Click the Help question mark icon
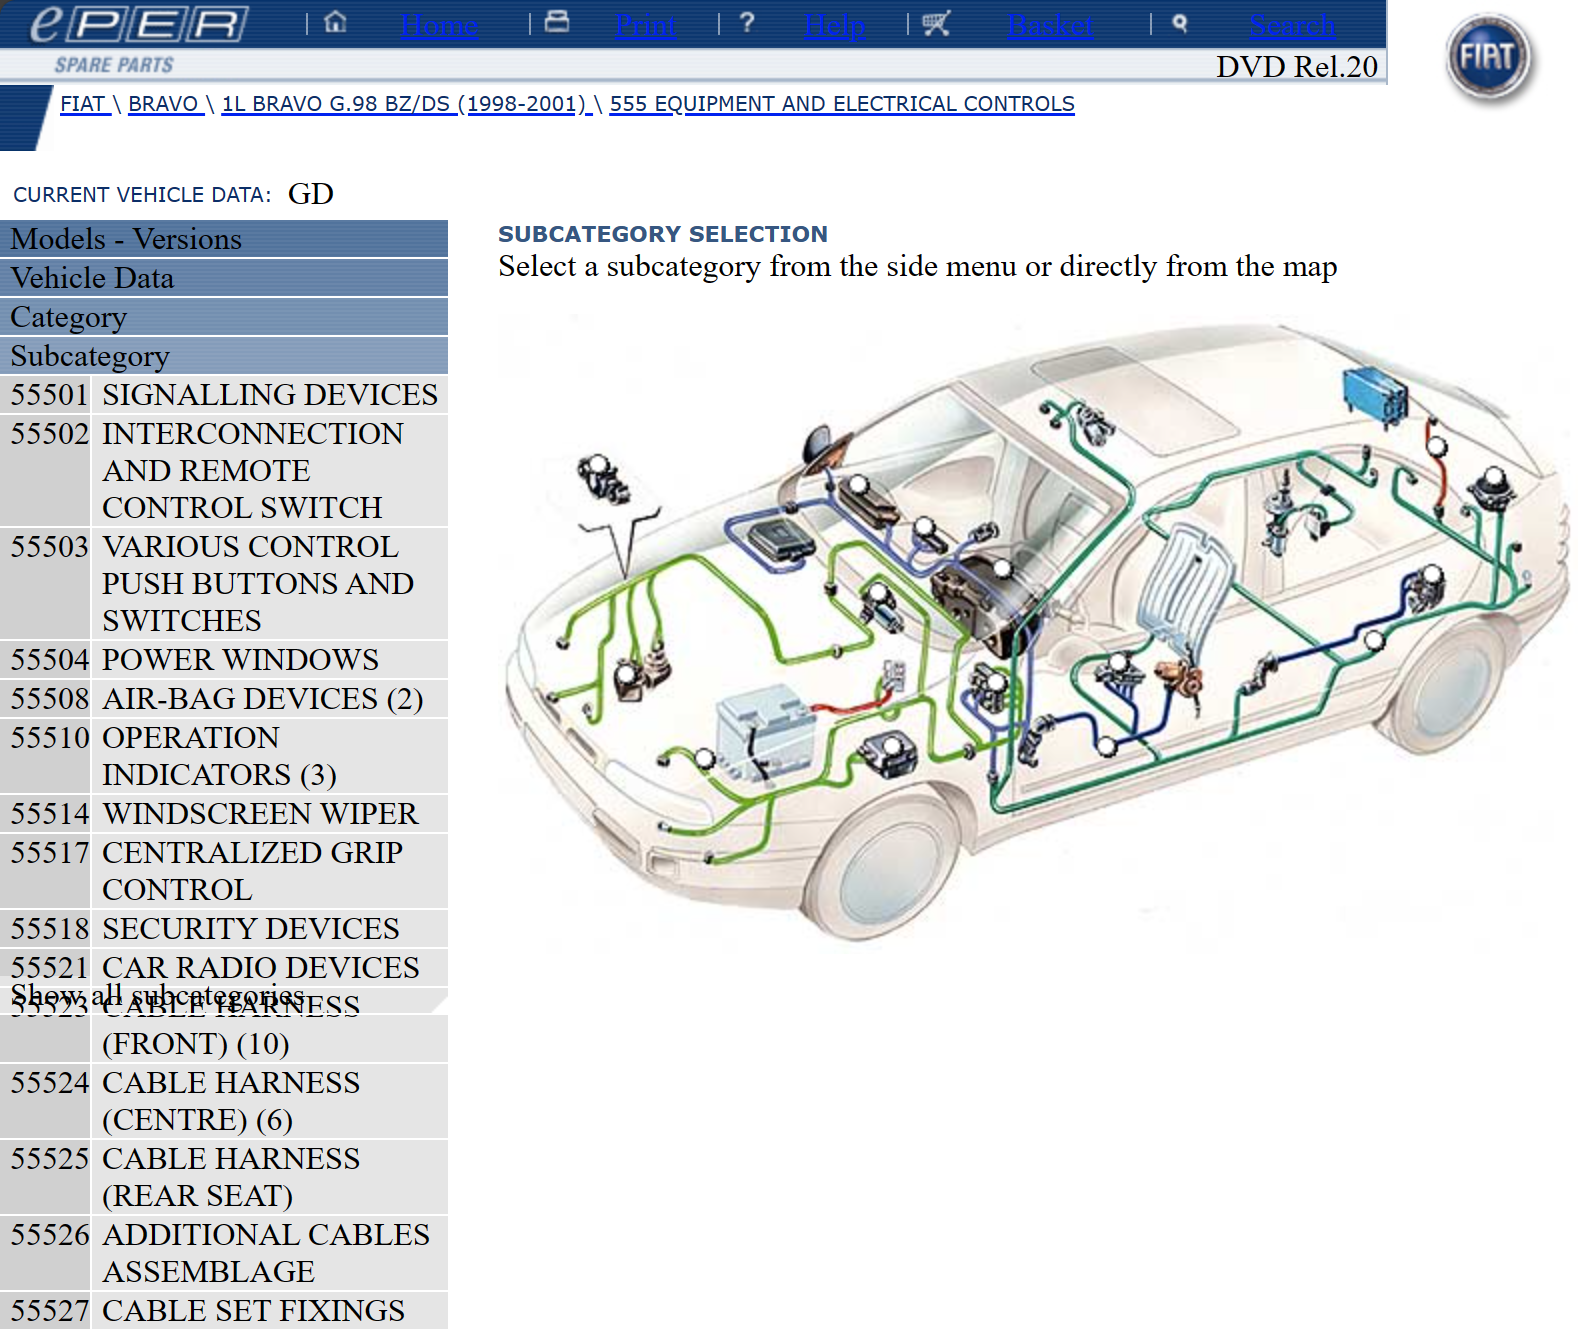This screenshot has width=1585, height=1337. [747, 22]
